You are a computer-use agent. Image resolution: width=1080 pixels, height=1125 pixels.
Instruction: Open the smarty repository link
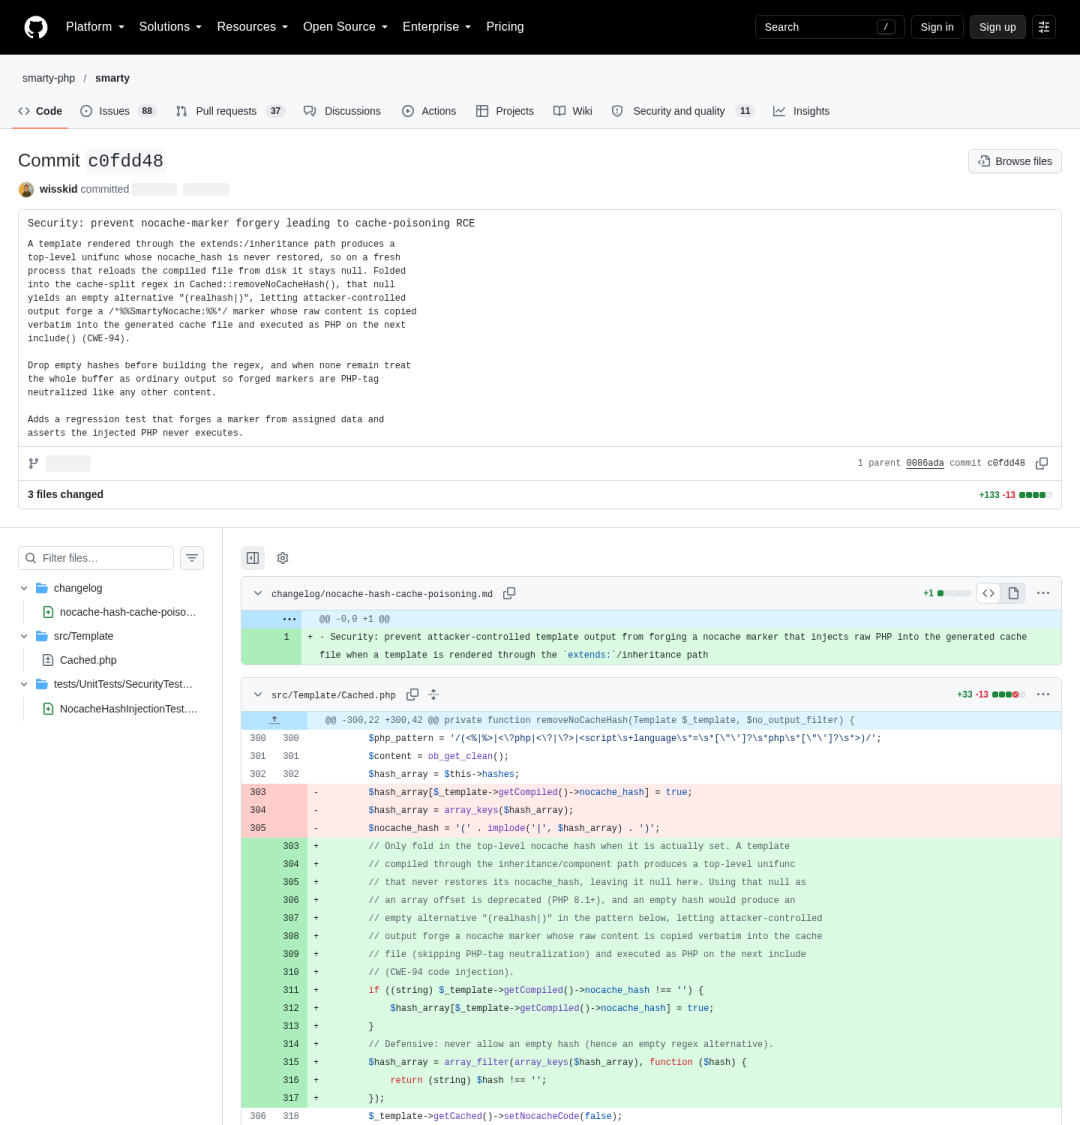[x=112, y=78]
